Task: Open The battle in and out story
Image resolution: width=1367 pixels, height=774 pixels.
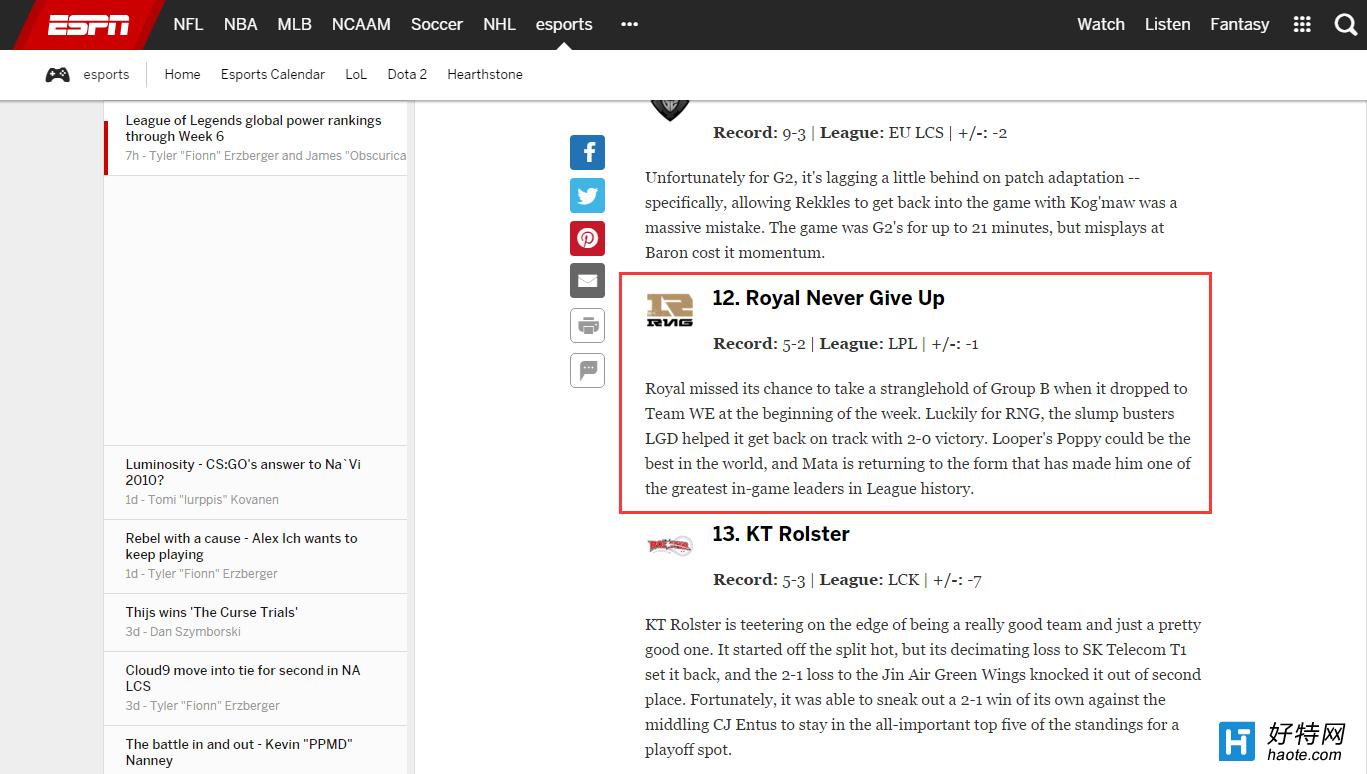Action: [239, 752]
